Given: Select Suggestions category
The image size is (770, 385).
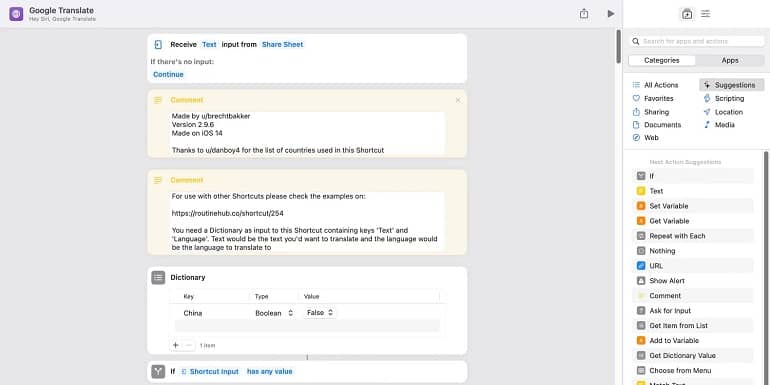Looking at the screenshot, I should tap(732, 85).
